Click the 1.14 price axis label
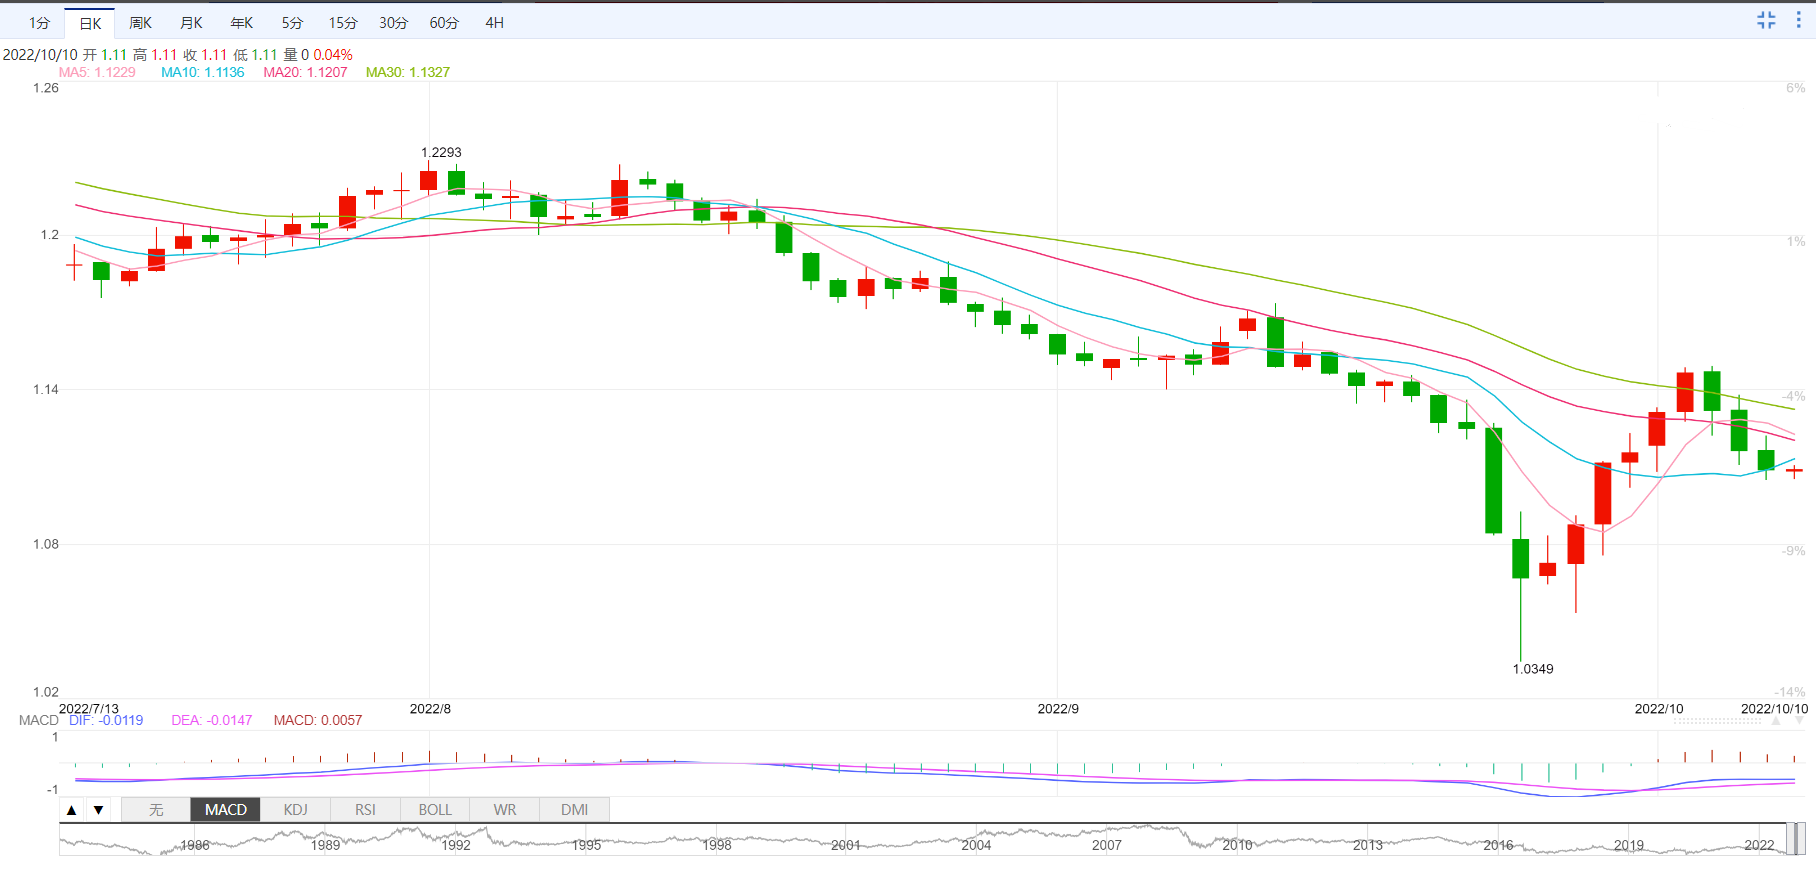1816x876 pixels. 46,389
